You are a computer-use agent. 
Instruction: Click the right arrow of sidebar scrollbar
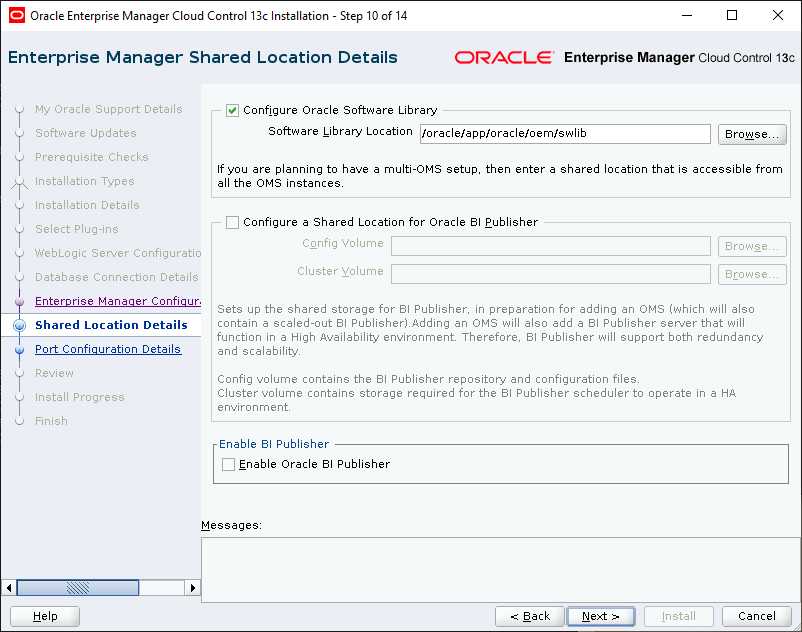point(192,588)
